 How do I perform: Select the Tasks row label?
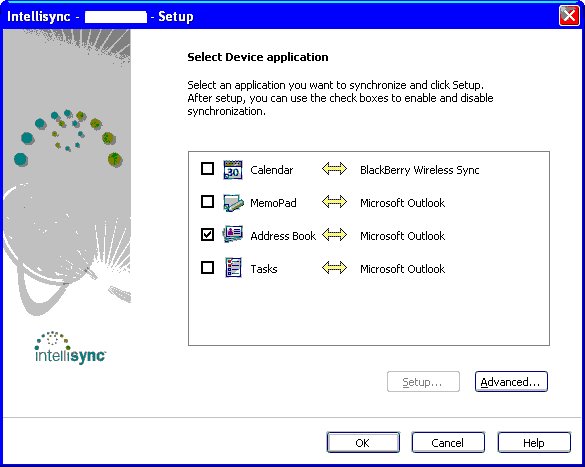(264, 269)
